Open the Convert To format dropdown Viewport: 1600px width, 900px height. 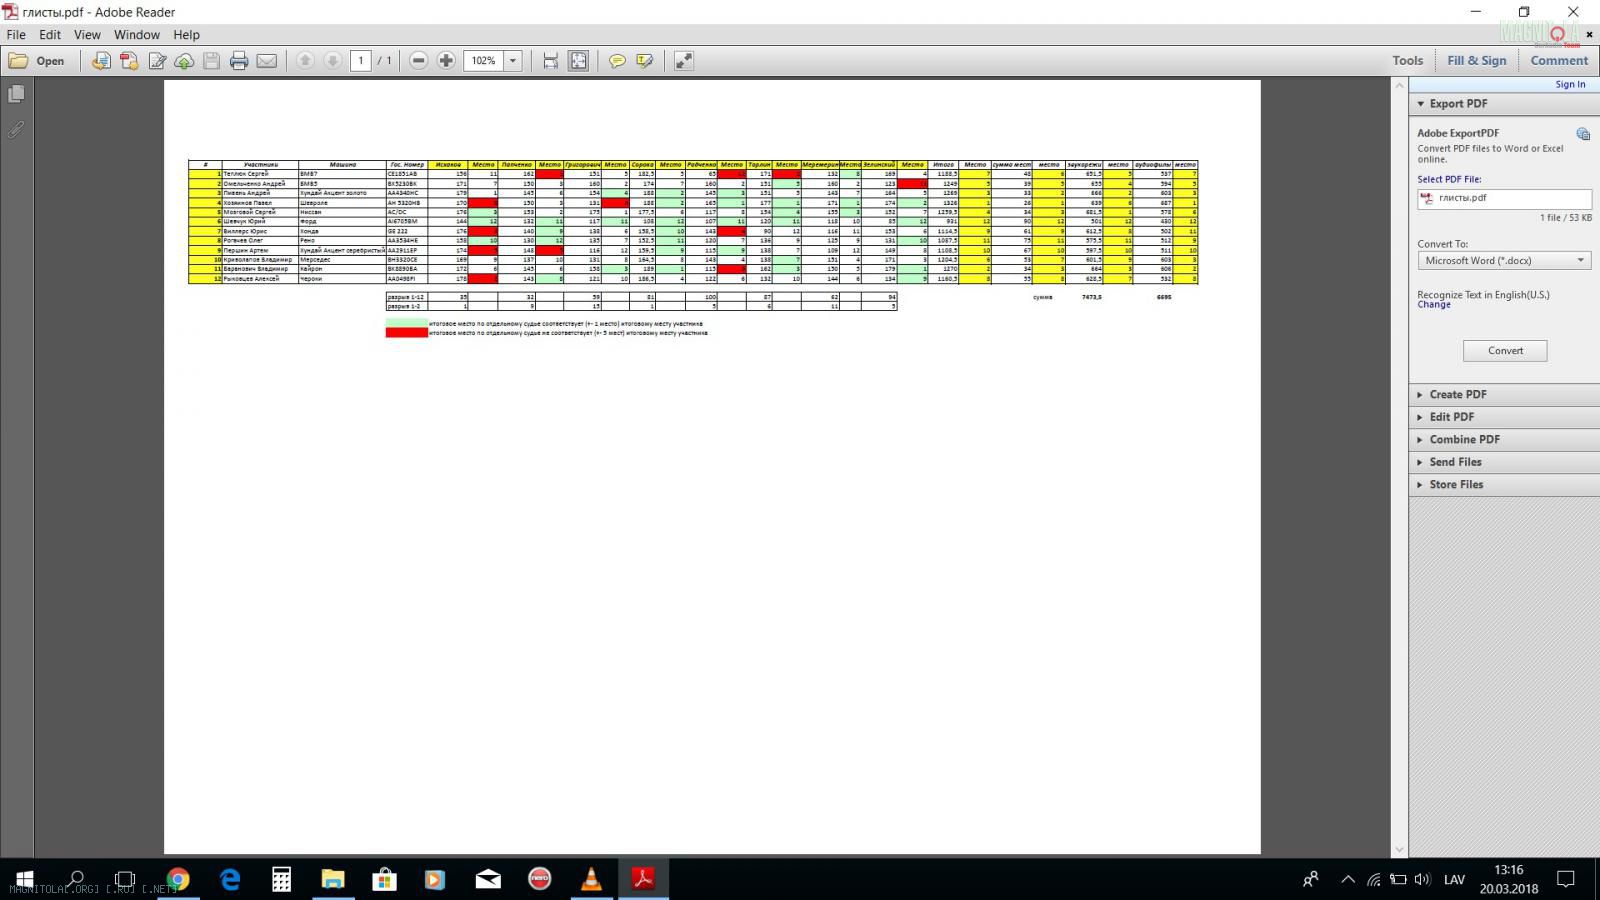coord(1504,261)
